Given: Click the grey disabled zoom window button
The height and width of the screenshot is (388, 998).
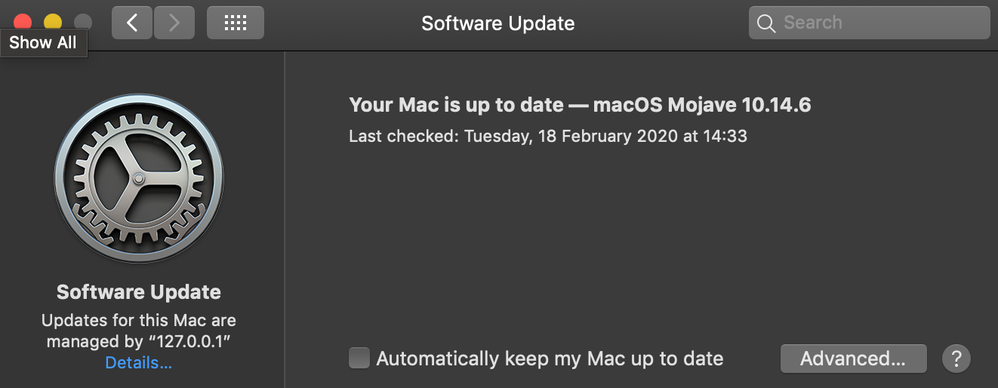Looking at the screenshot, I should tap(83, 22).
